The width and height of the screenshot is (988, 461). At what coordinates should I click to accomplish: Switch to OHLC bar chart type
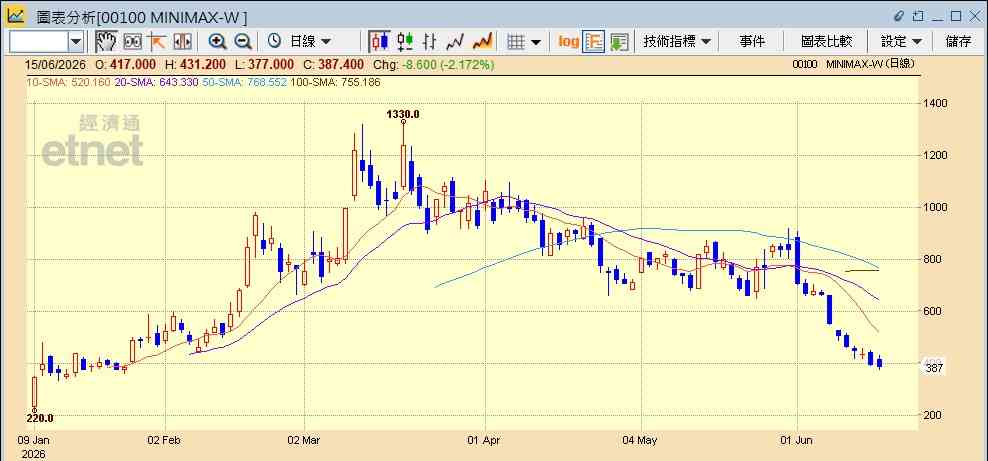click(x=430, y=42)
